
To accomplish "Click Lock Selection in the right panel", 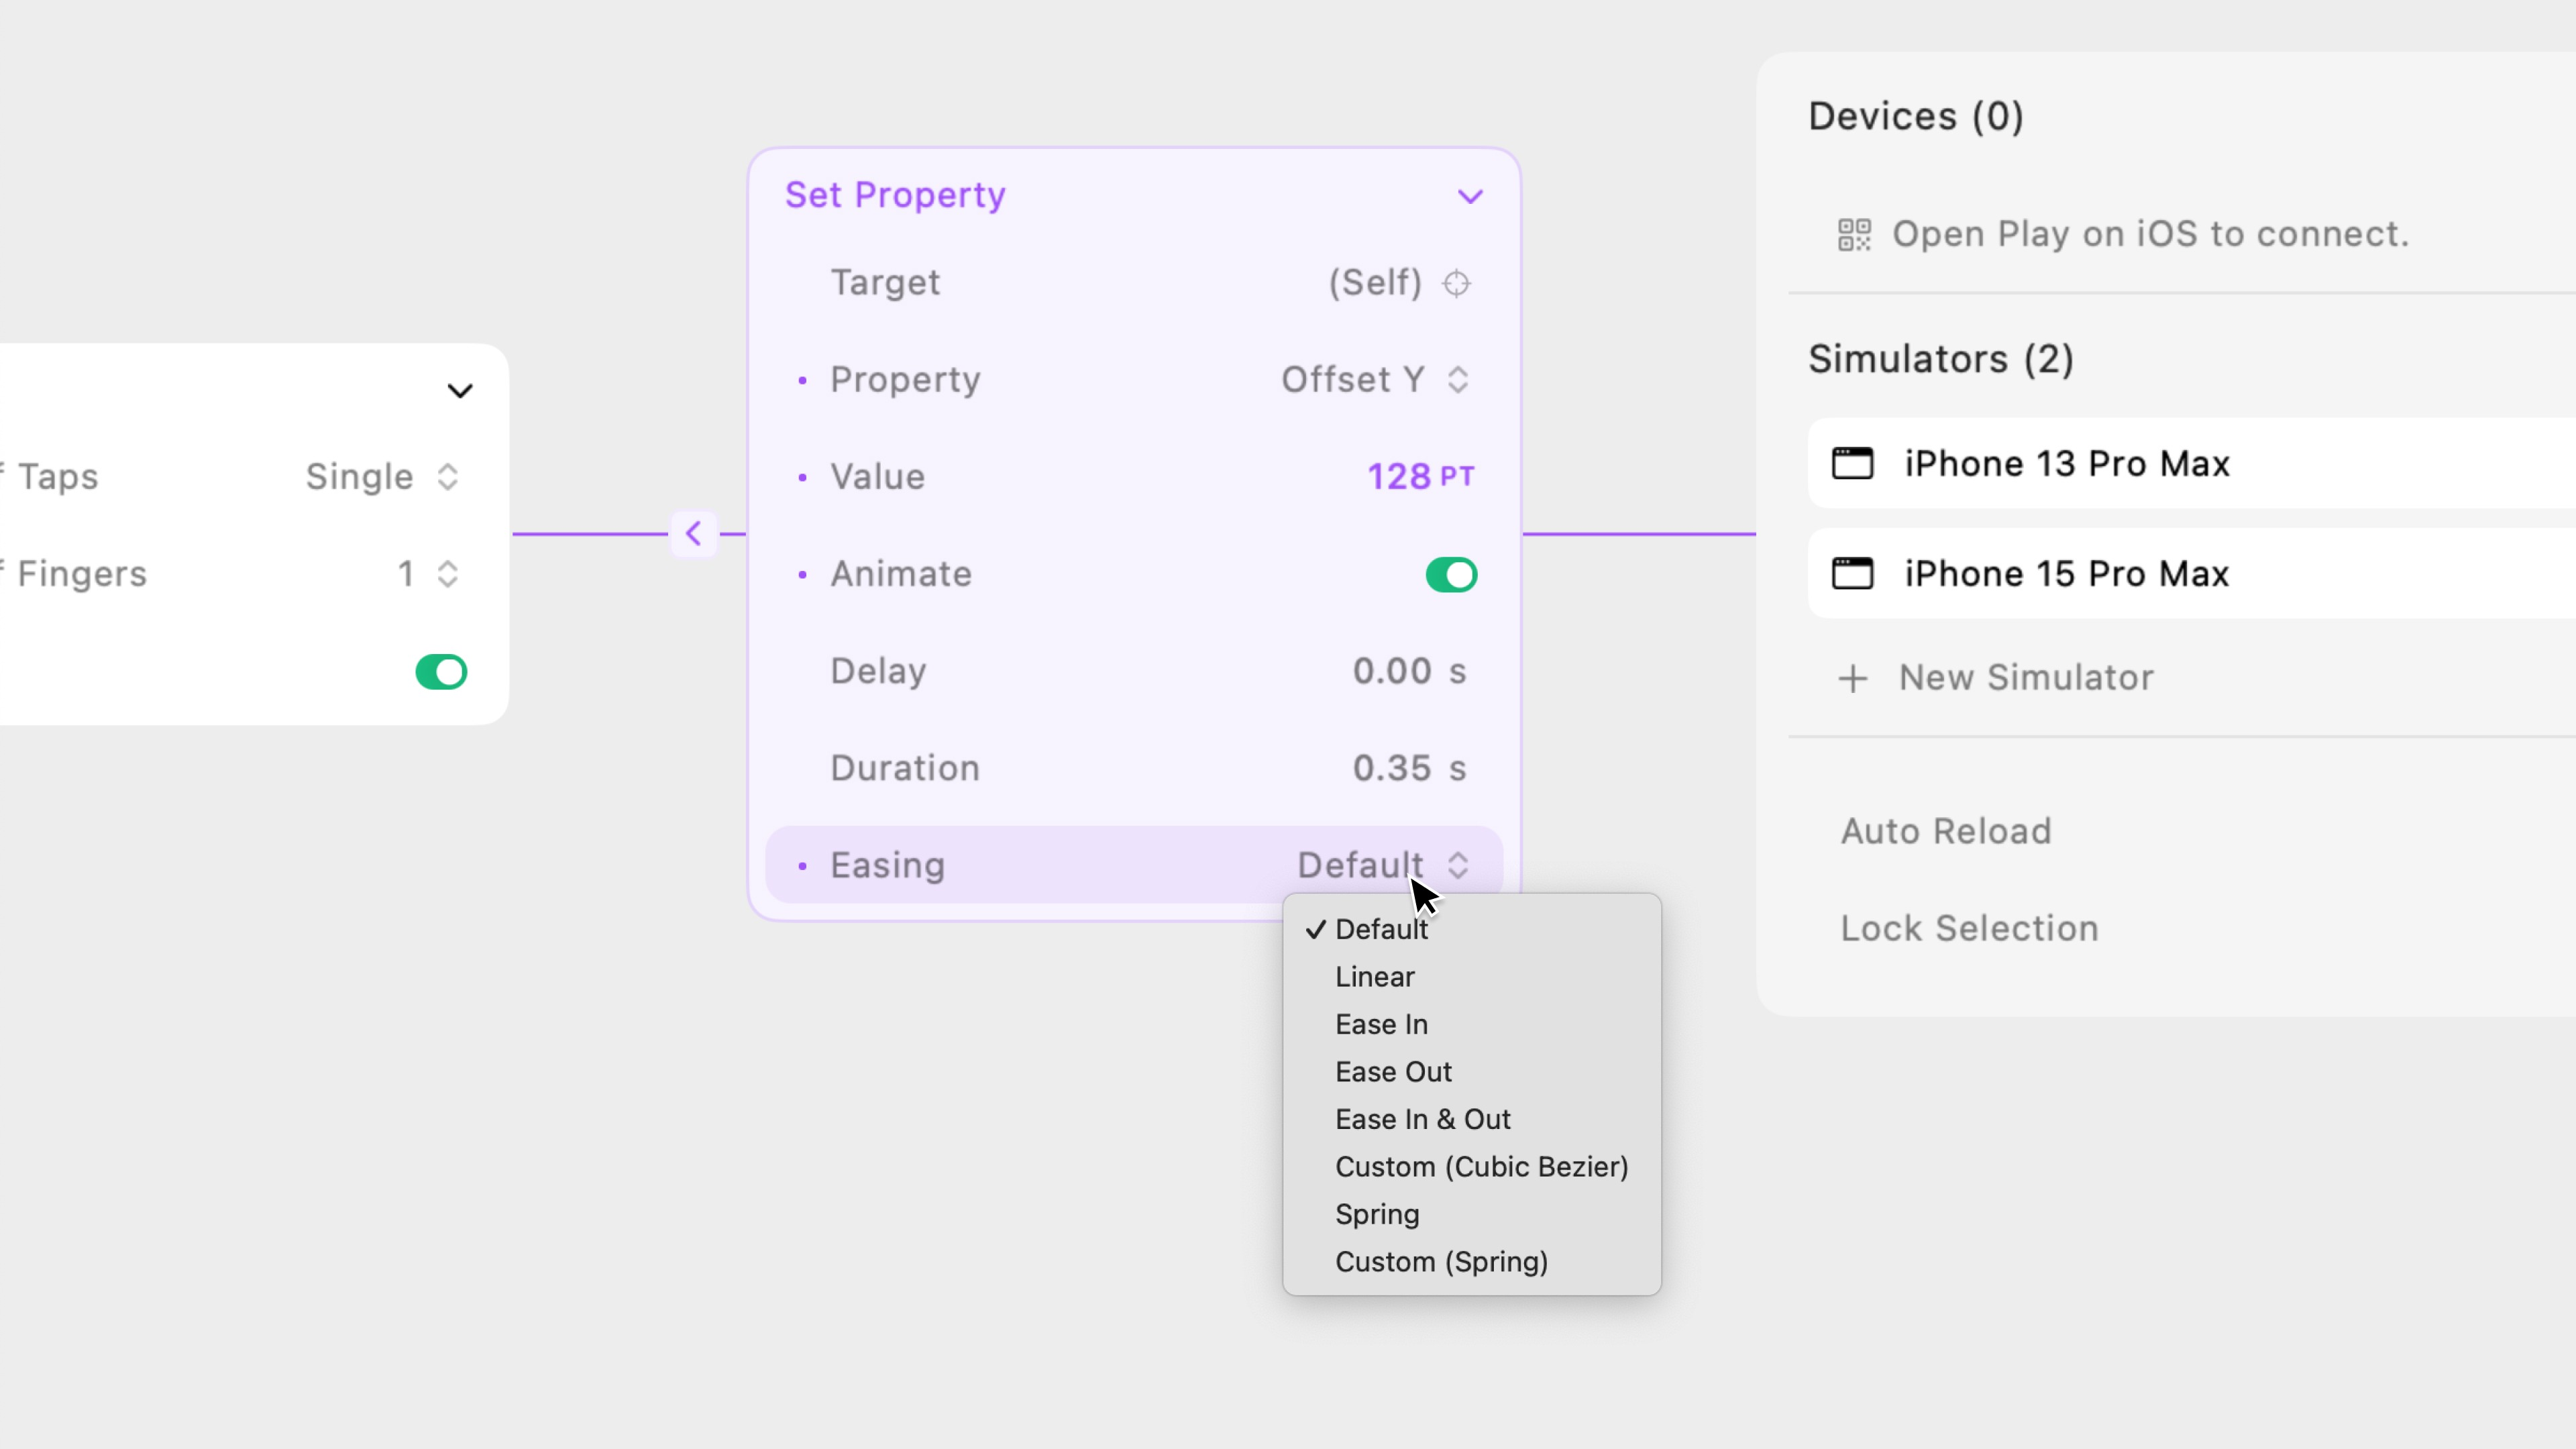I will [x=1969, y=928].
